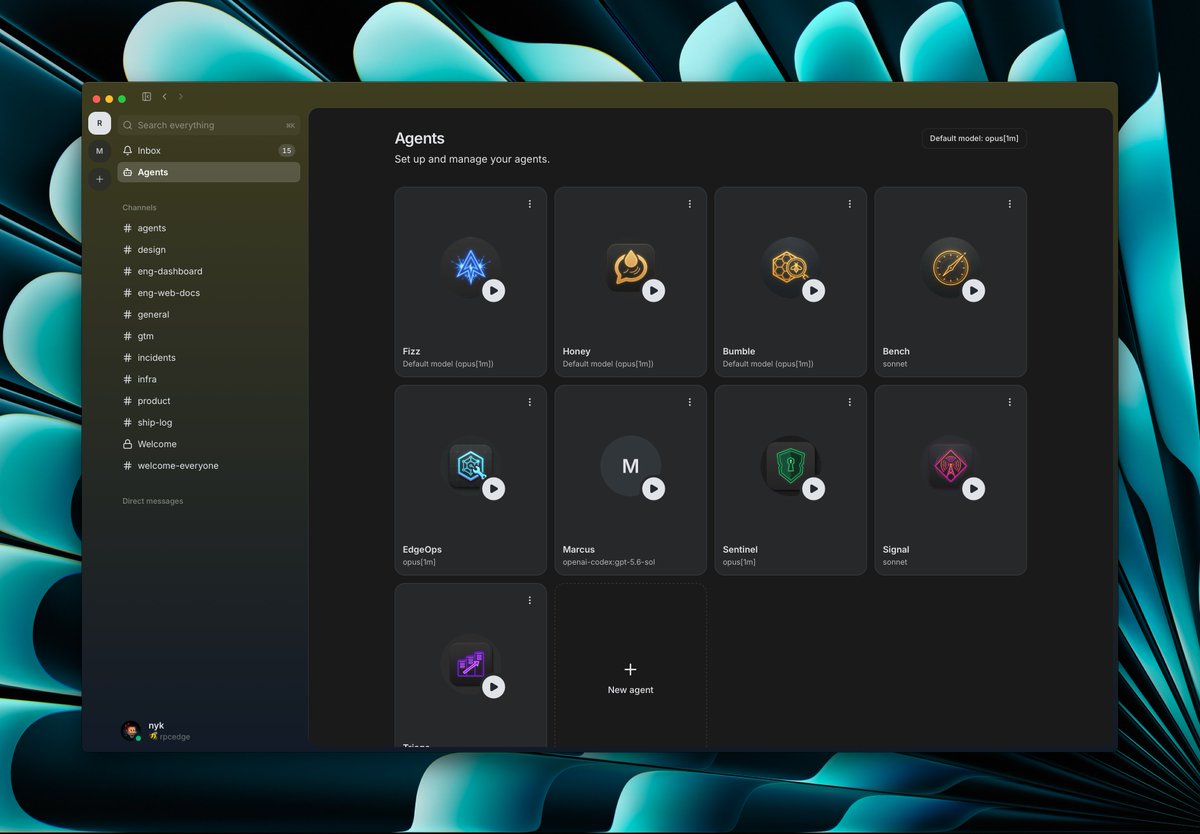Click the play button on Marcus agent

point(653,488)
